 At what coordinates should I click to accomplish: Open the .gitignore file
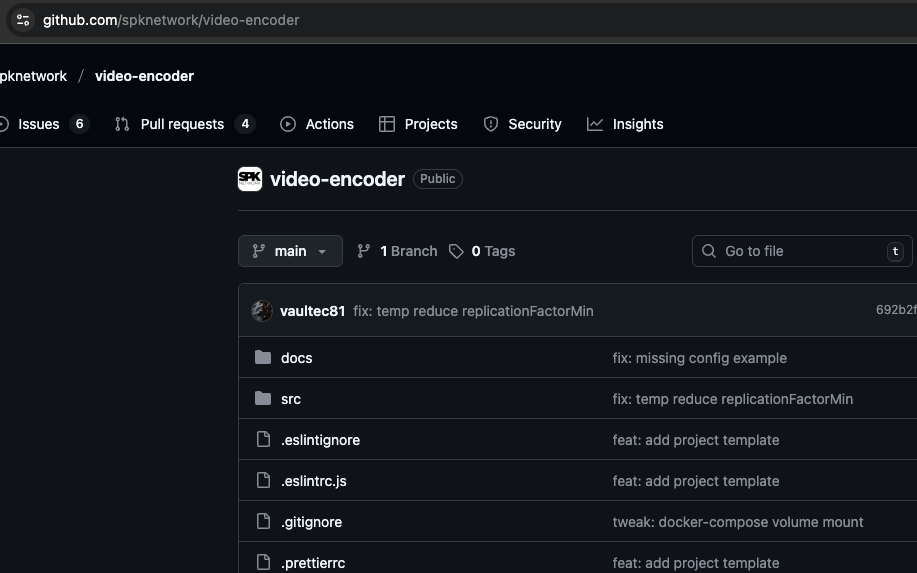311,522
